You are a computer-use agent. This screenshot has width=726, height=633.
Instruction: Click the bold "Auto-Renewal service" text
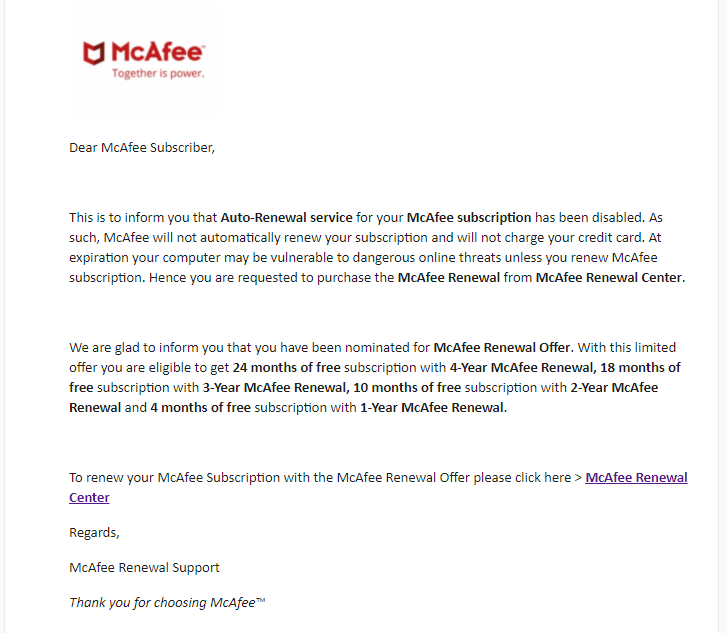tap(286, 217)
